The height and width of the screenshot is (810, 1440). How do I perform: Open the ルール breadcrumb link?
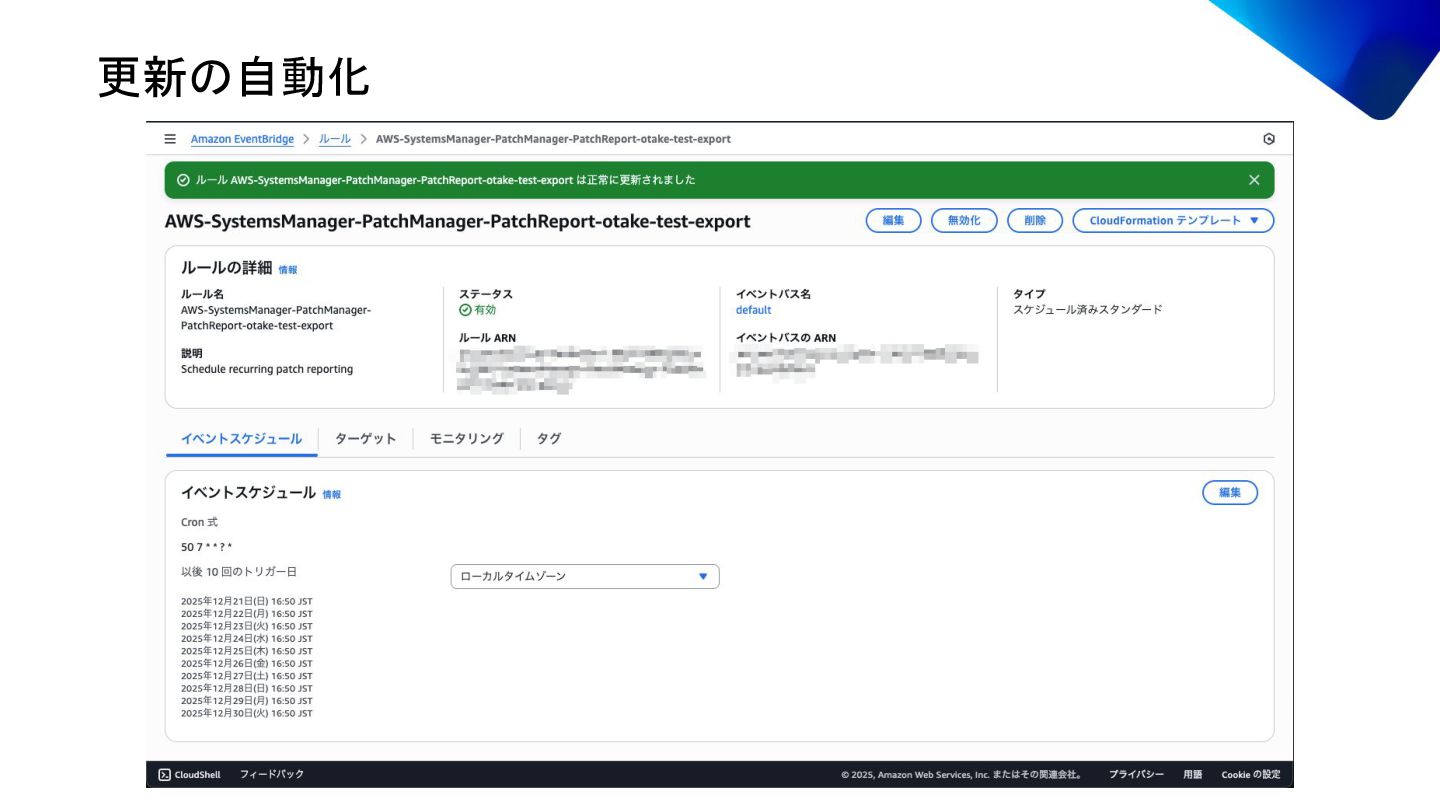point(335,139)
